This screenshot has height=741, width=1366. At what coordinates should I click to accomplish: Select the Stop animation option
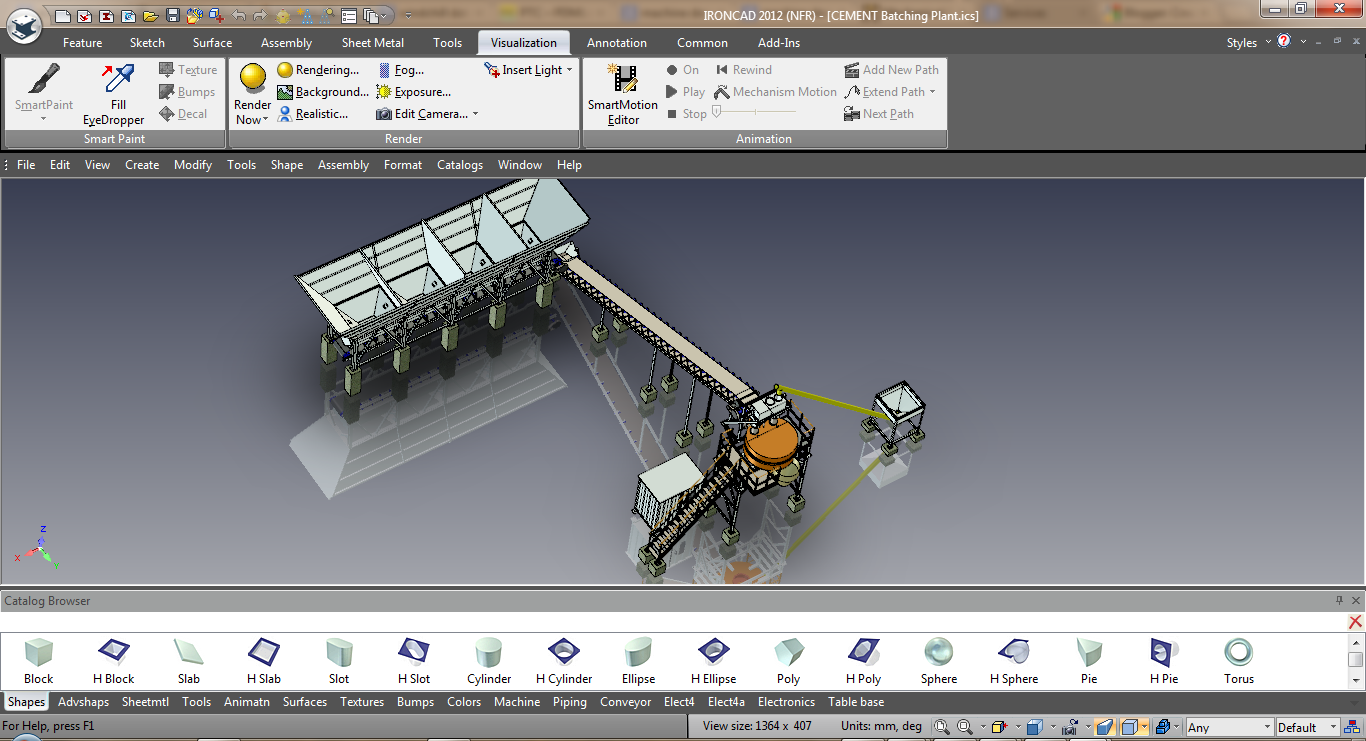[x=688, y=113]
